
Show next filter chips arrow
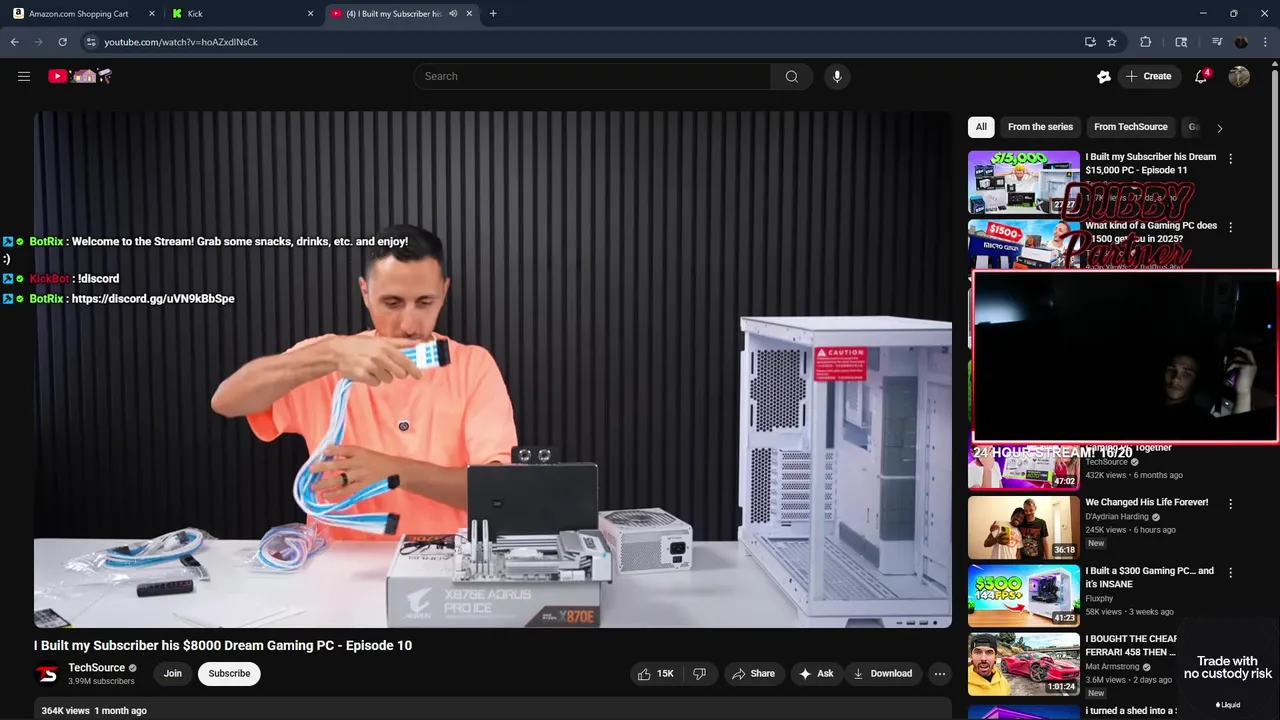point(1219,128)
